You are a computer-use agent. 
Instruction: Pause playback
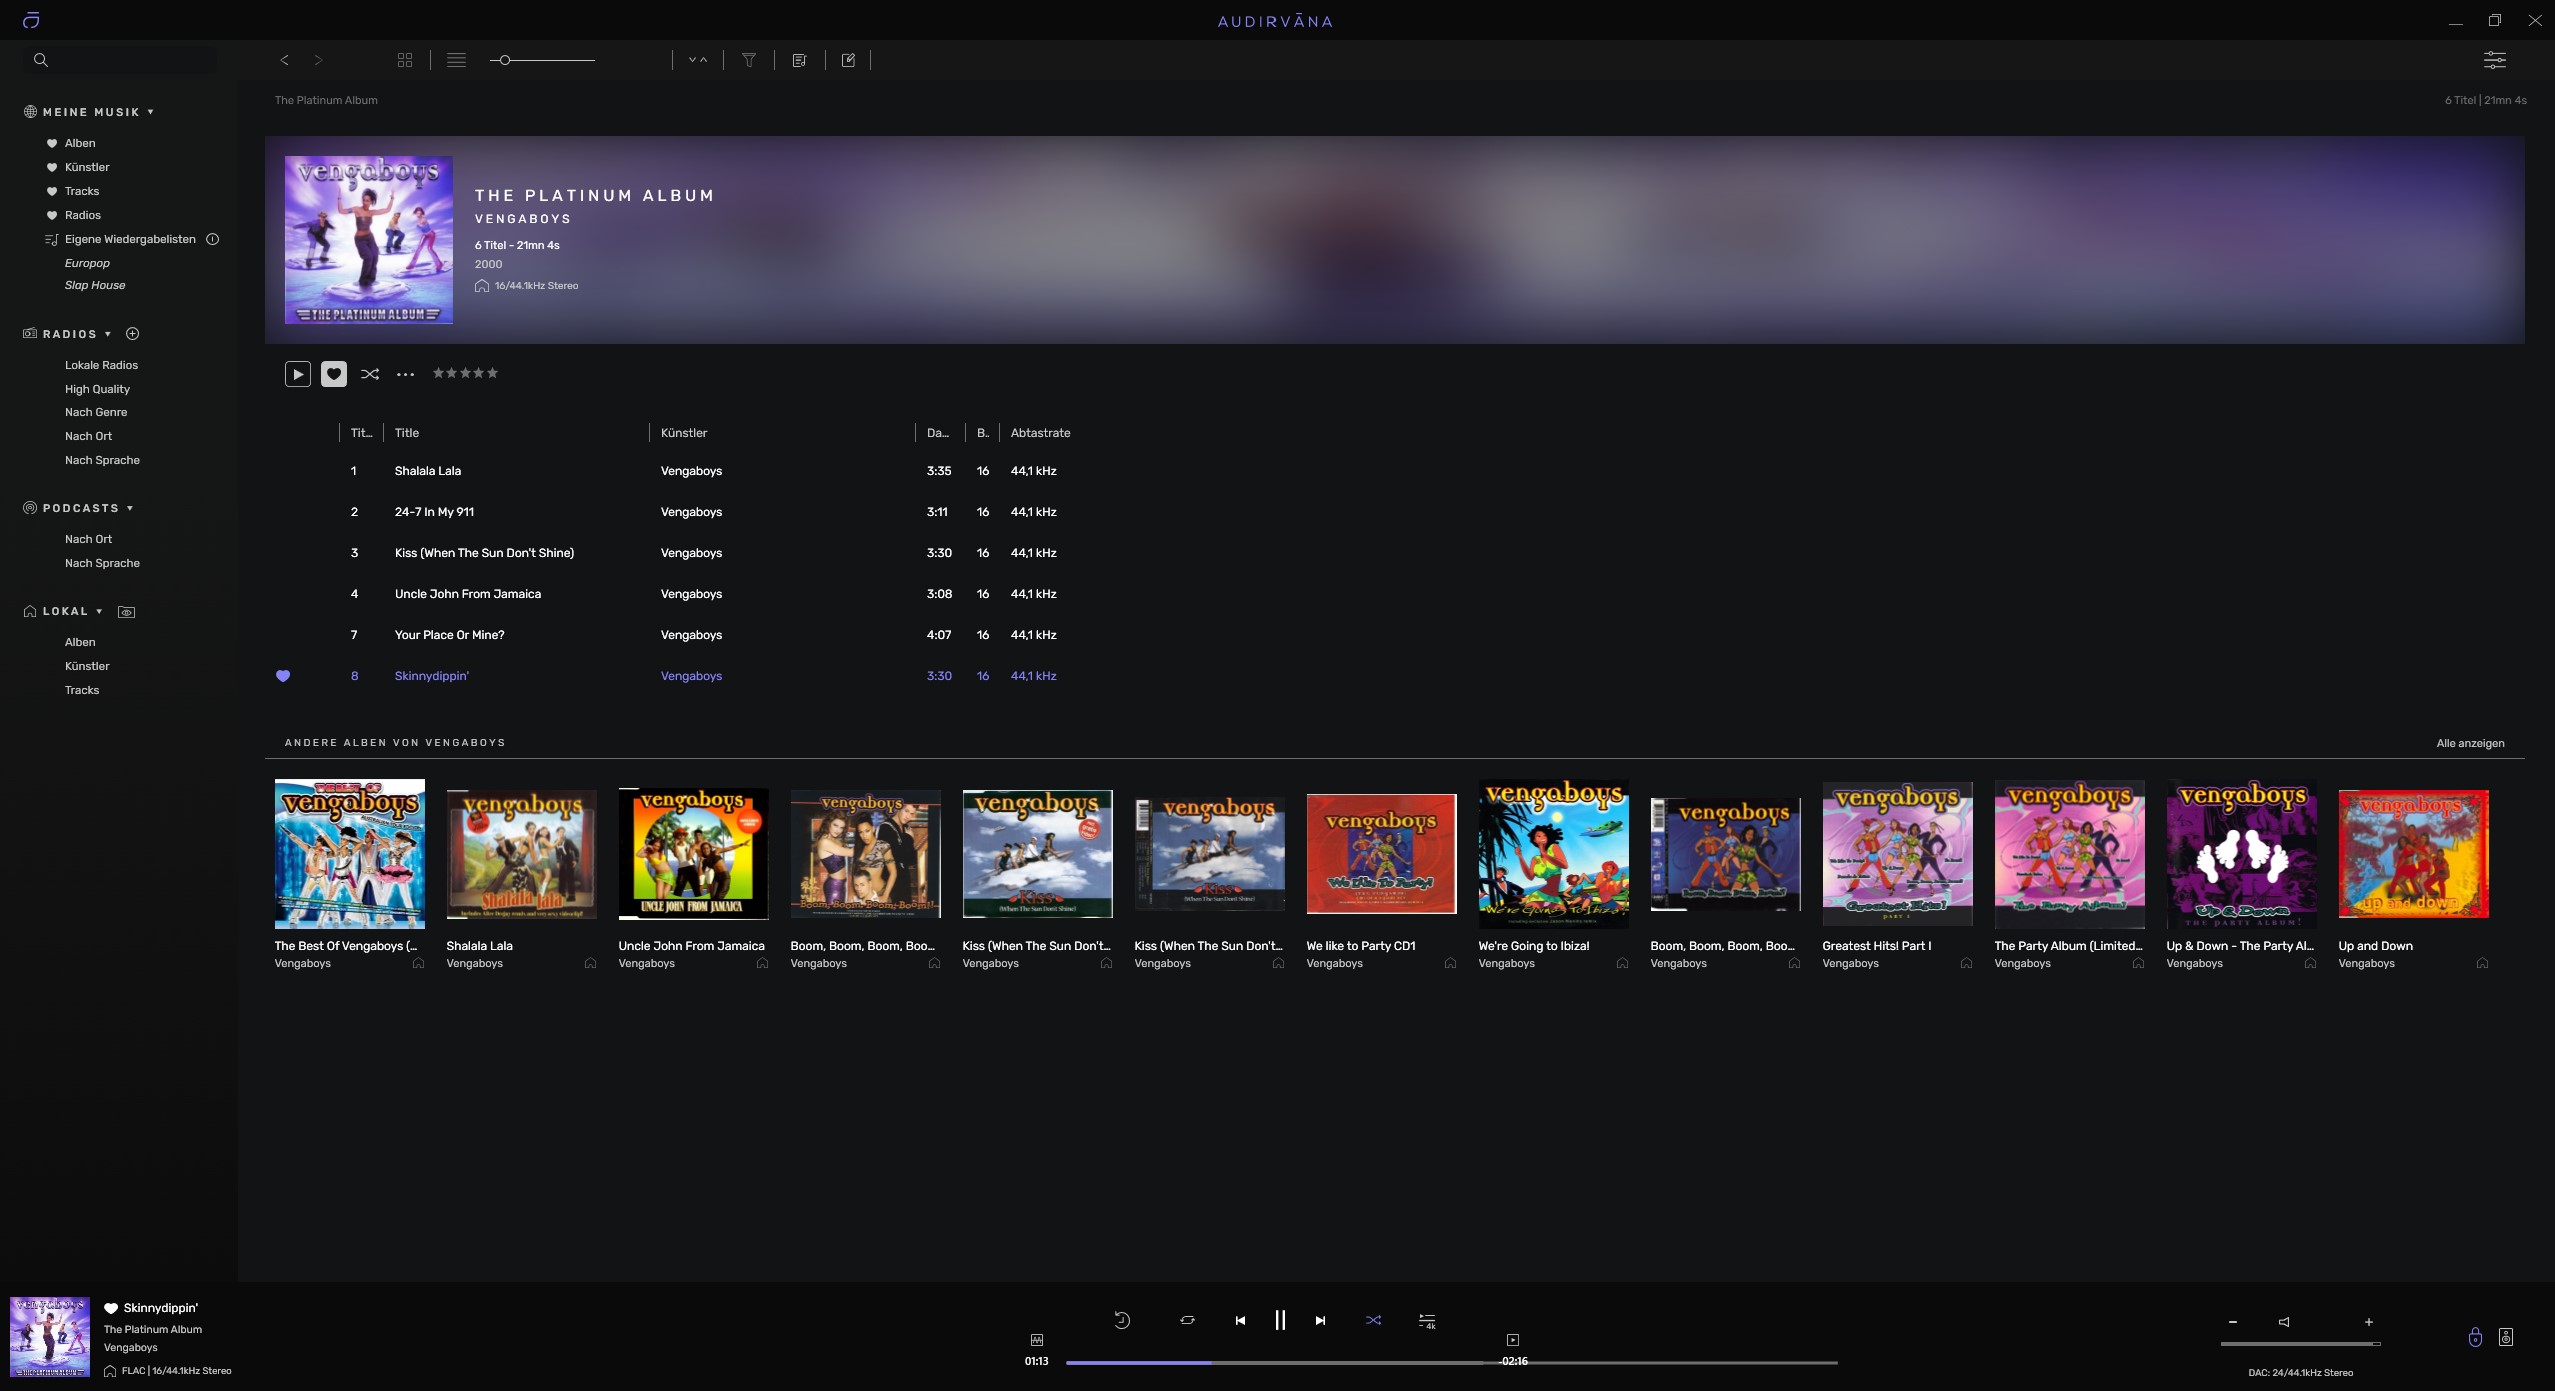(1280, 1320)
